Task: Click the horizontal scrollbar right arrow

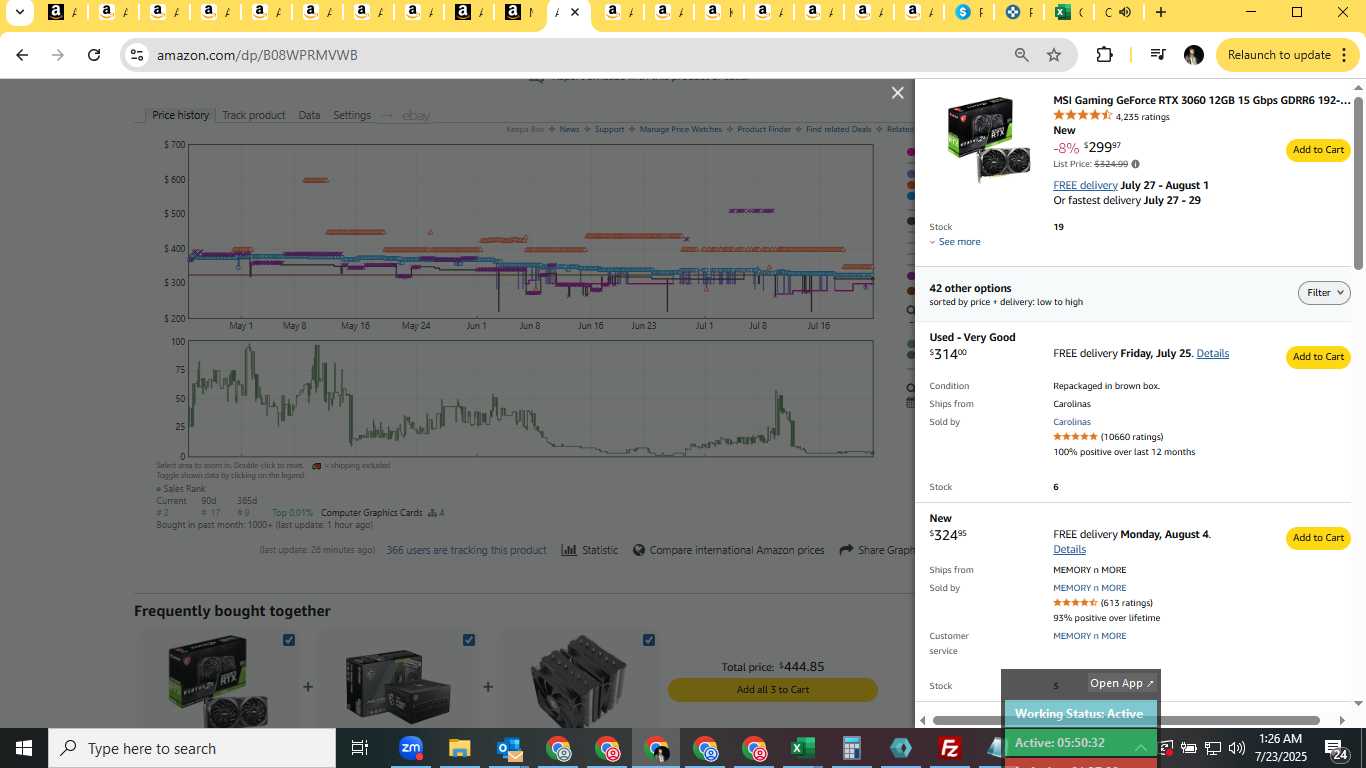Action: coord(1342,720)
